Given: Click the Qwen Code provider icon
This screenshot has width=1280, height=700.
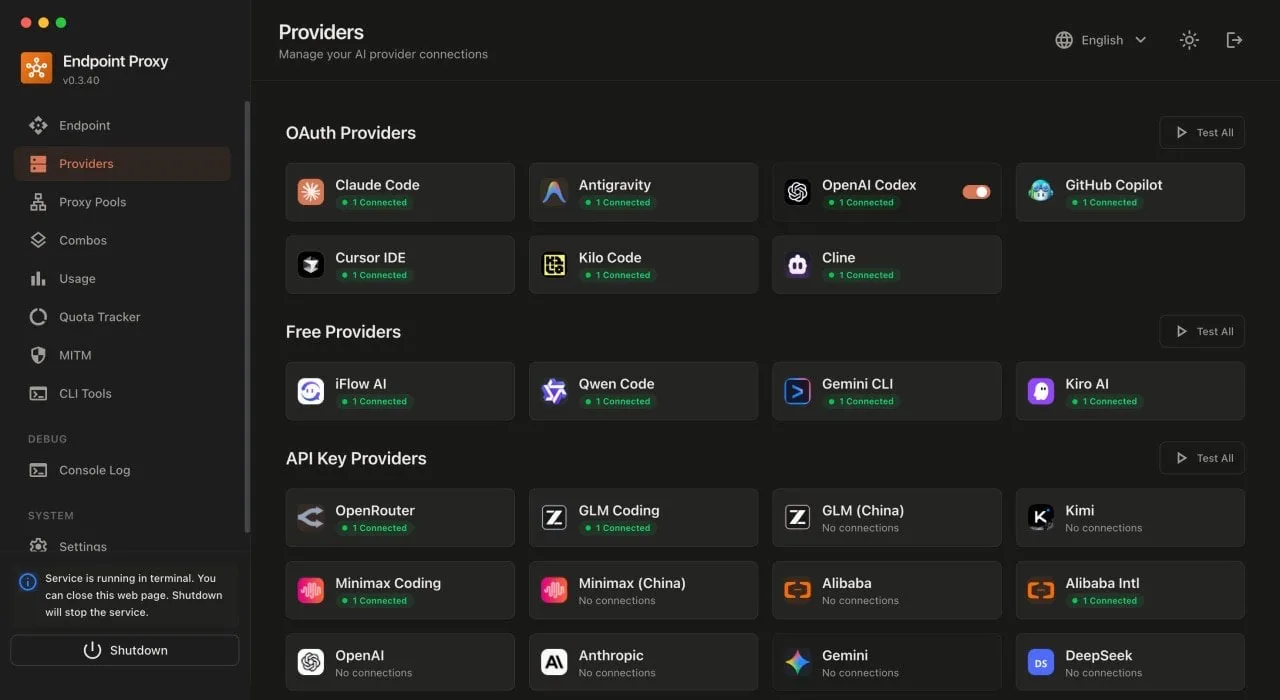Looking at the screenshot, I should point(554,391).
